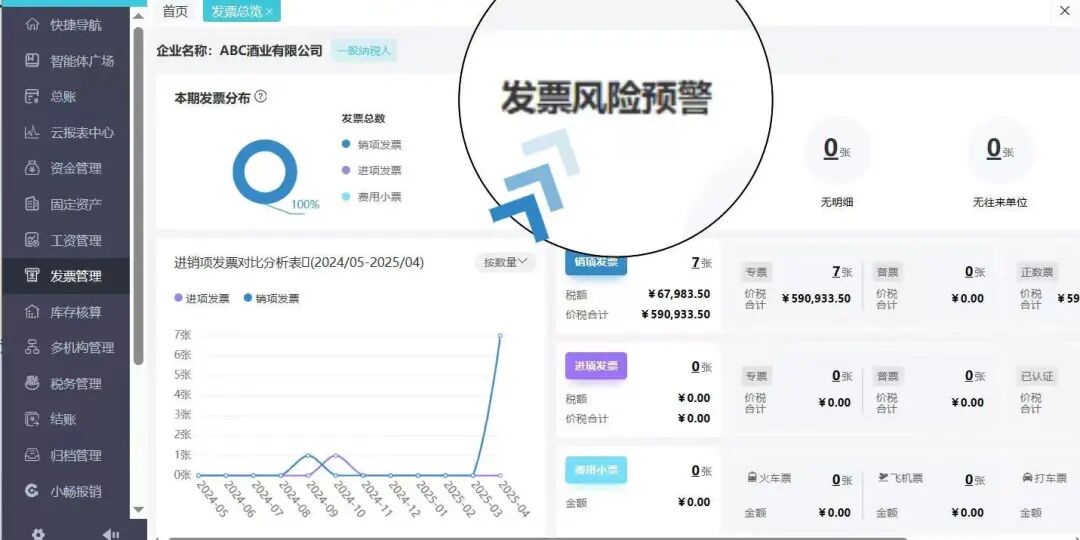Toggle 销项发票 in donut chart legend
The width and height of the screenshot is (1080, 540).
click(372, 145)
